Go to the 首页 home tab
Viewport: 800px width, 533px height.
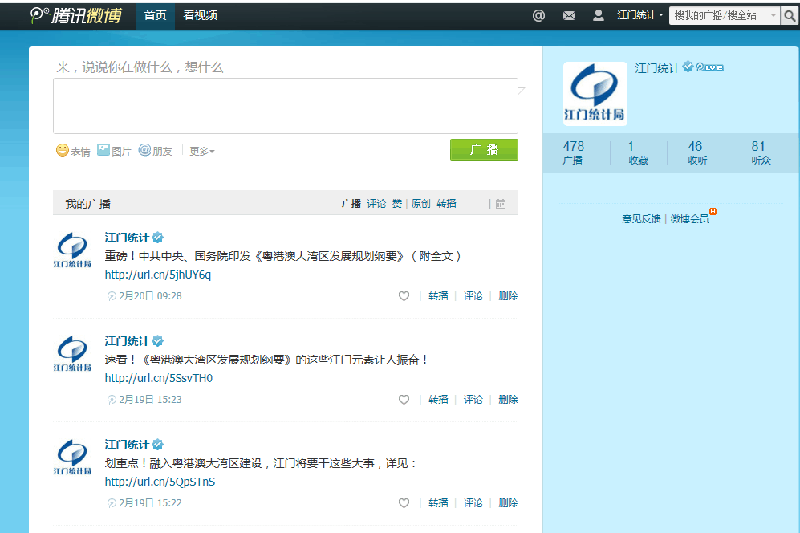point(155,15)
